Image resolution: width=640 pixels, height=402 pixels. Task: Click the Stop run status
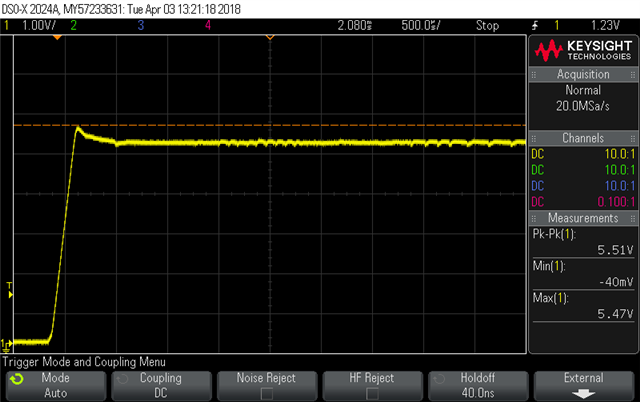[x=487, y=25]
